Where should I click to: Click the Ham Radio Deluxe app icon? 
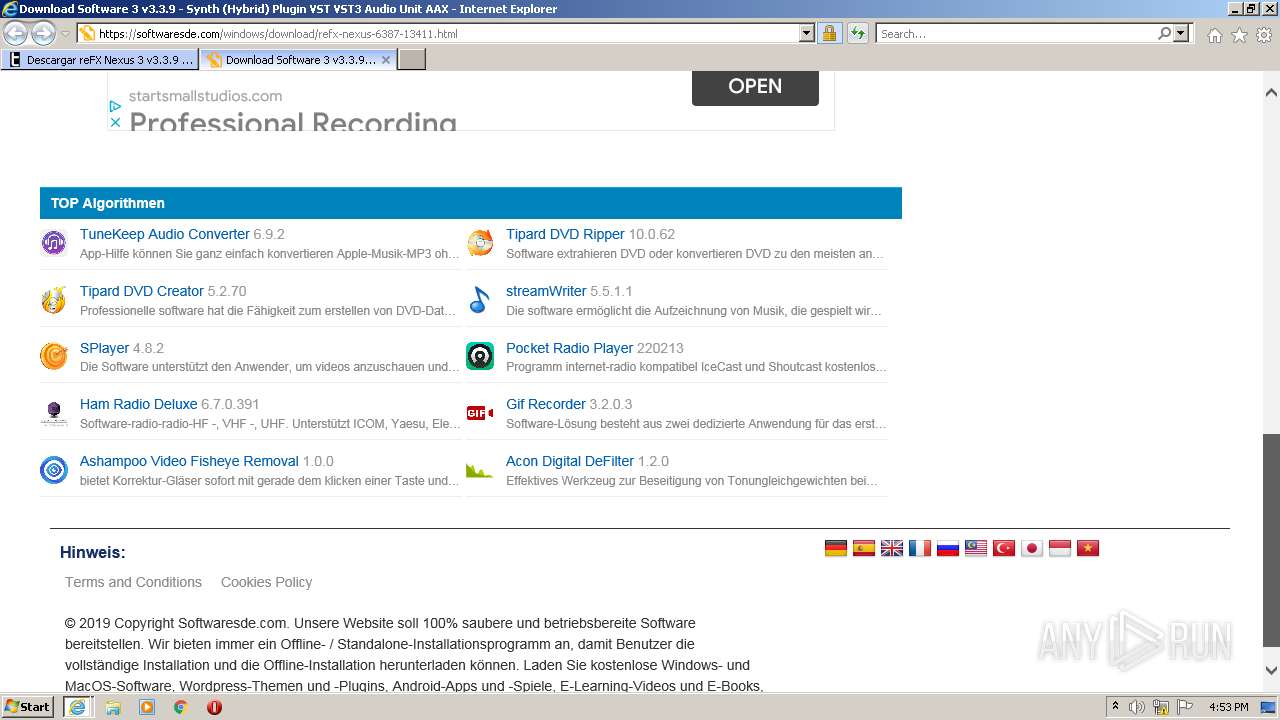[x=54, y=413]
